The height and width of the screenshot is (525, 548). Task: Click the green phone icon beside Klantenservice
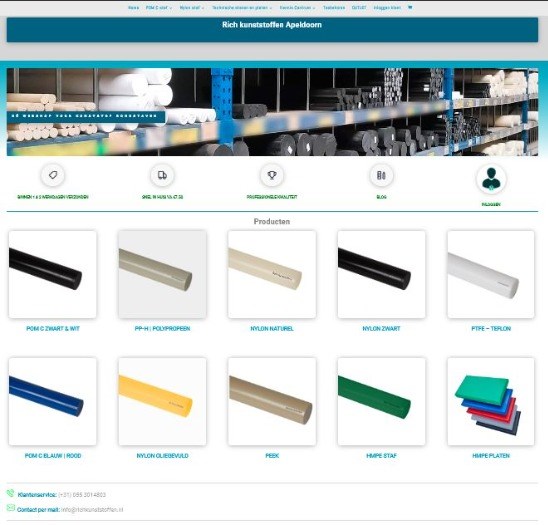pos(10,494)
